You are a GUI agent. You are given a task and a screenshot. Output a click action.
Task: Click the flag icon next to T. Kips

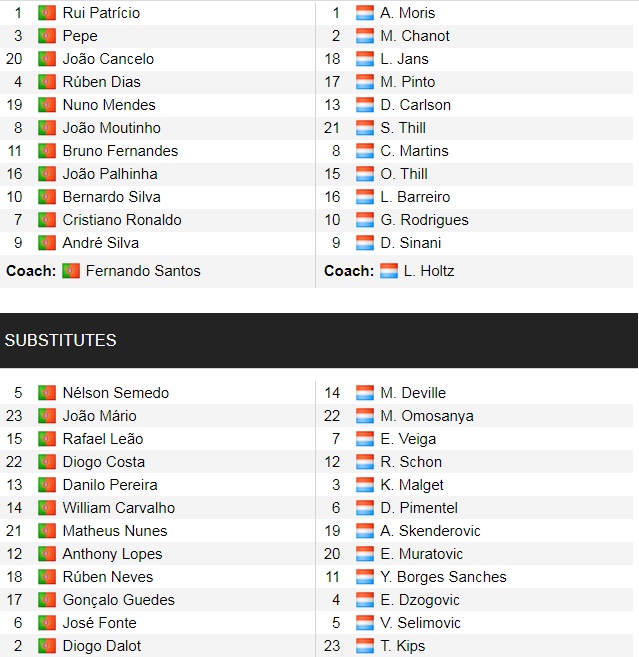pyautogui.click(x=365, y=646)
